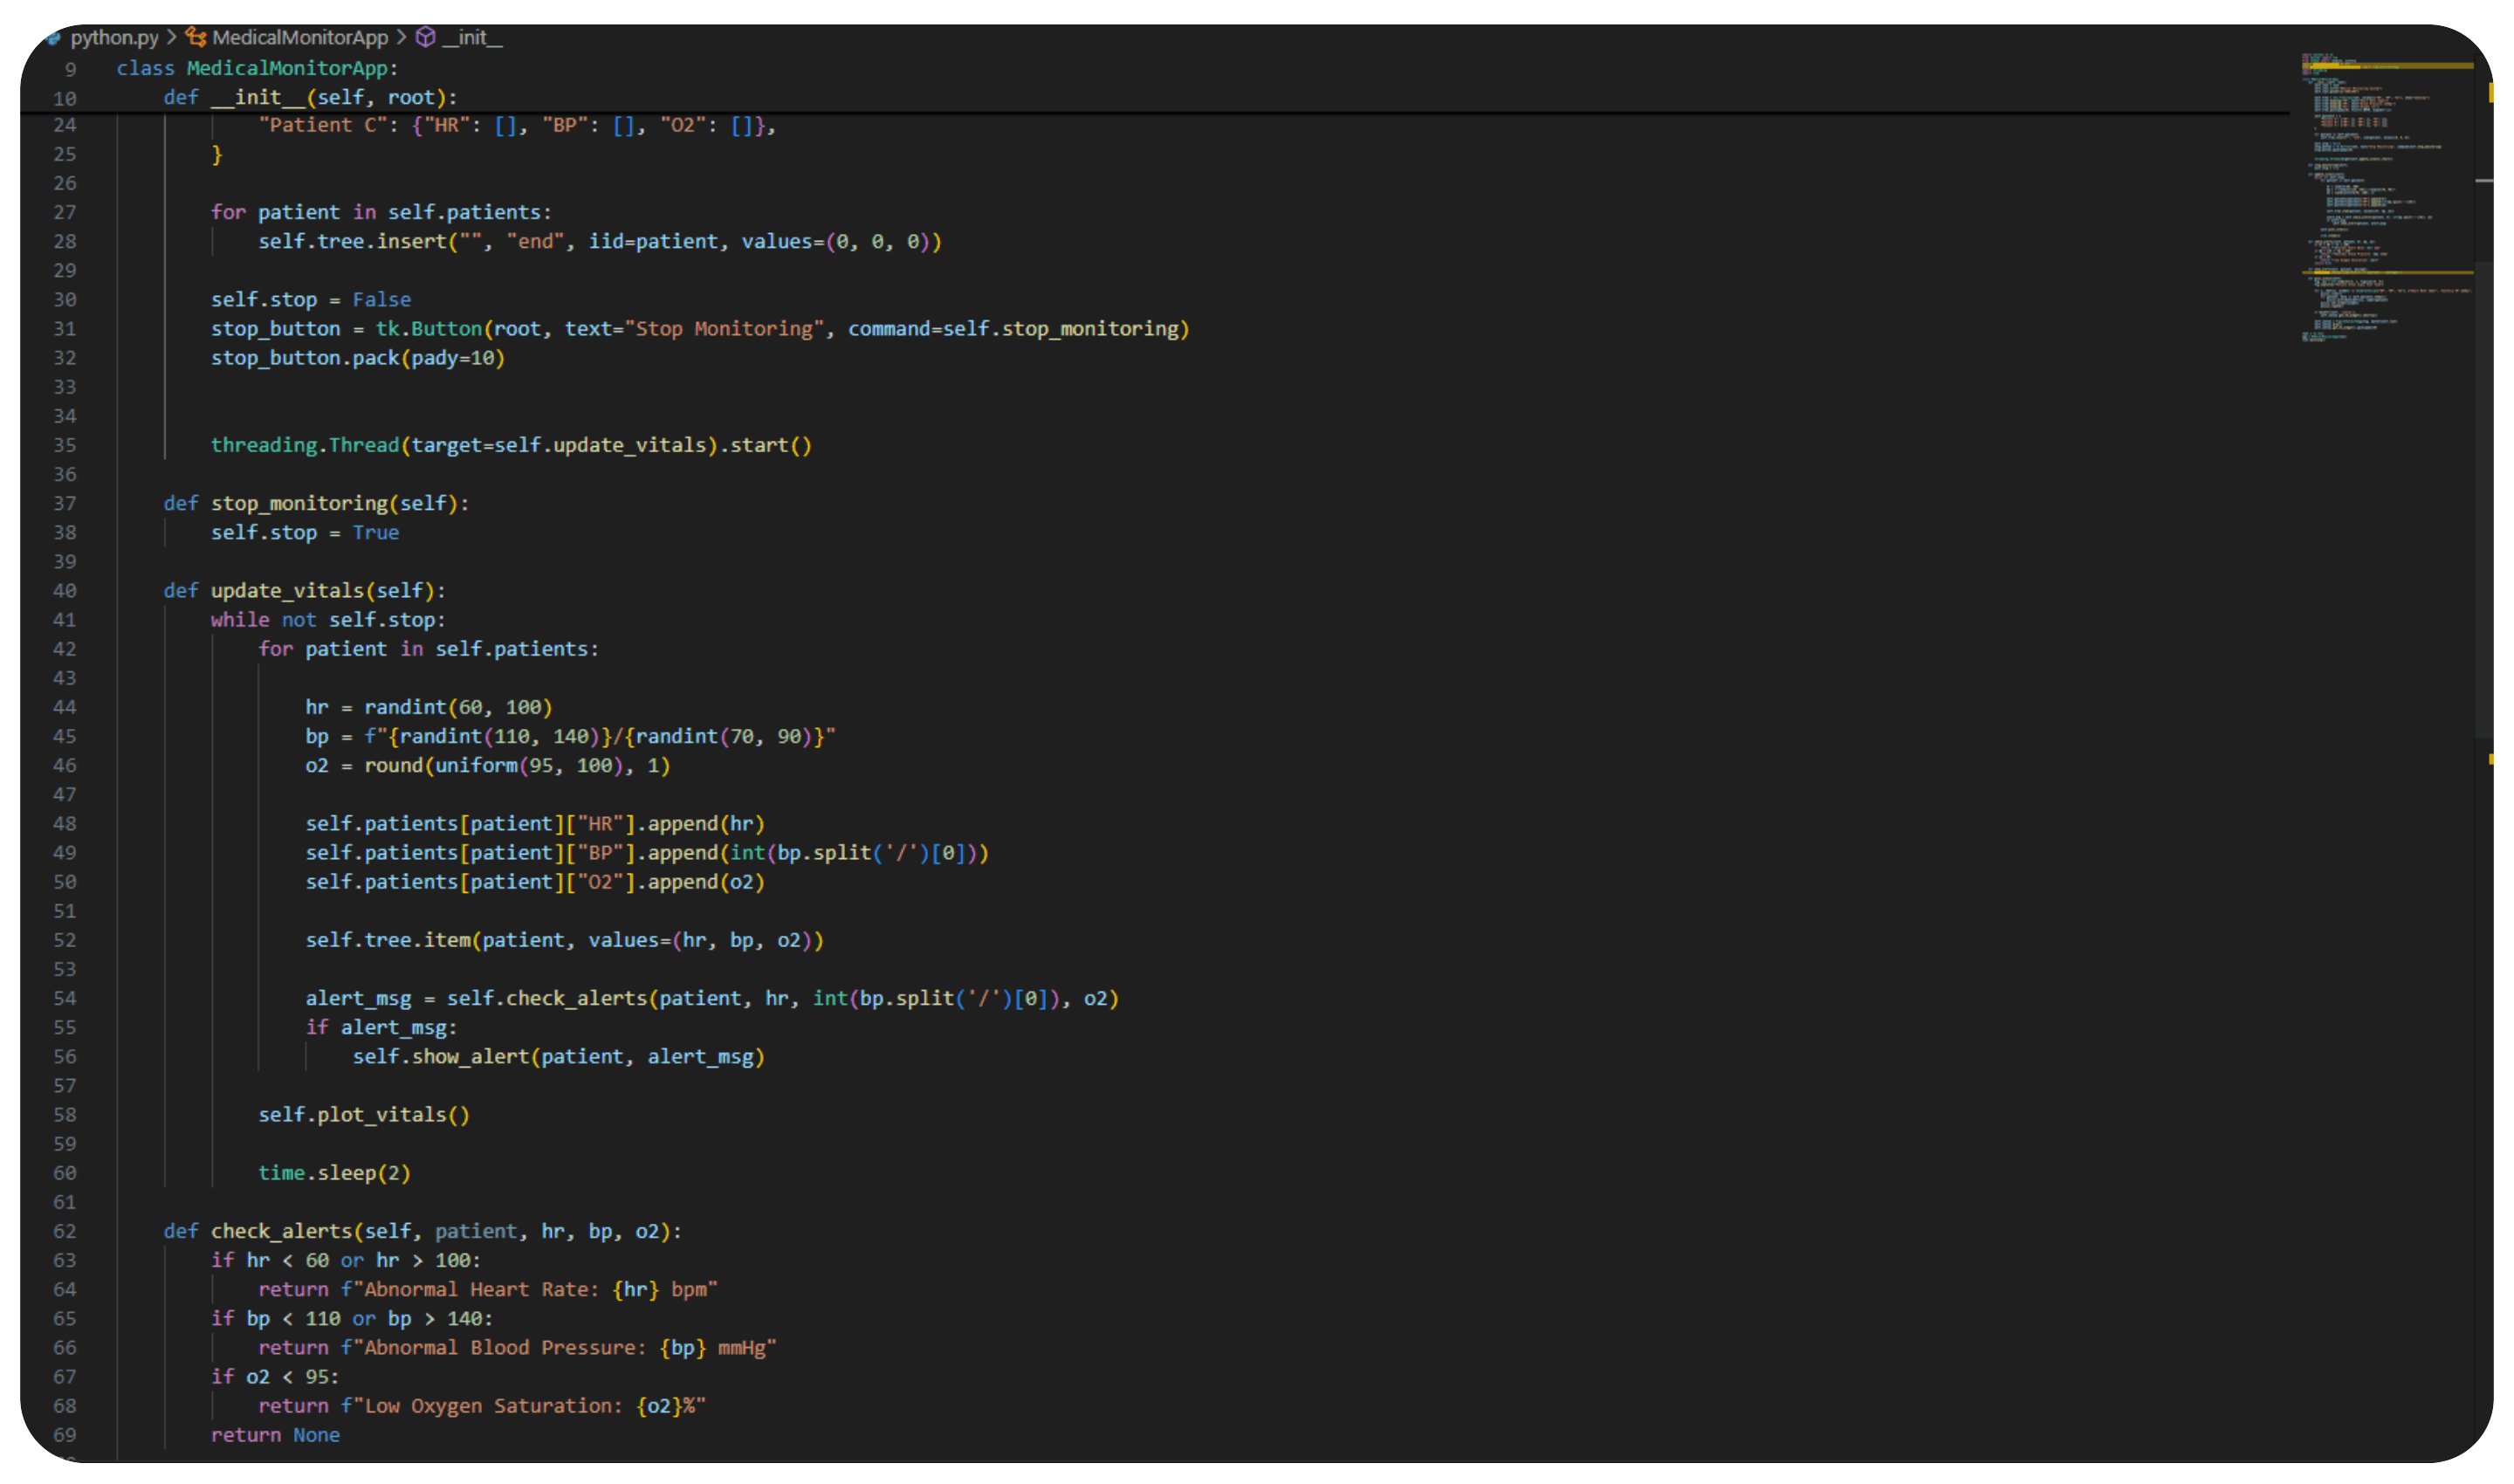Click 'self.tree.item' on line 52

(388, 940)
